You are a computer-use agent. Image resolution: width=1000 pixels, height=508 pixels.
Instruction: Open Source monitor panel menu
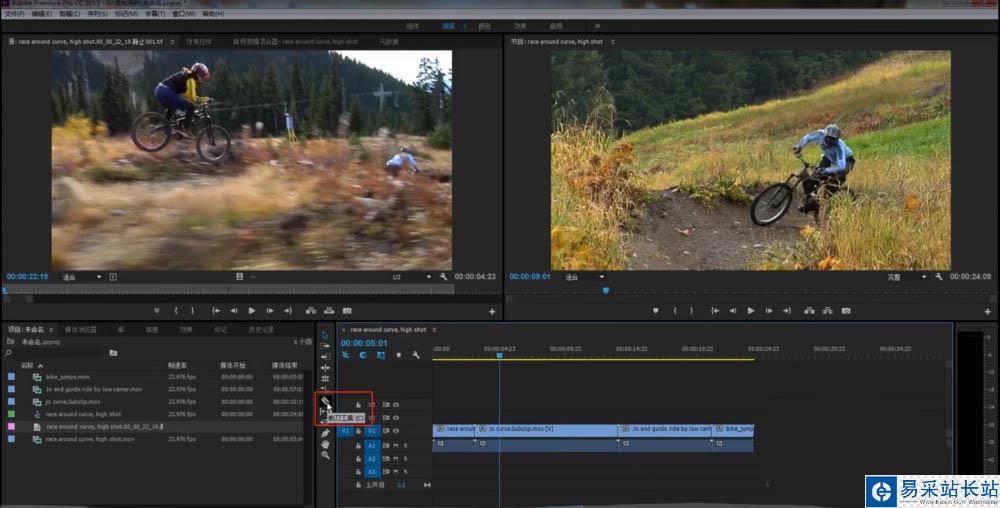pos(172,41)
